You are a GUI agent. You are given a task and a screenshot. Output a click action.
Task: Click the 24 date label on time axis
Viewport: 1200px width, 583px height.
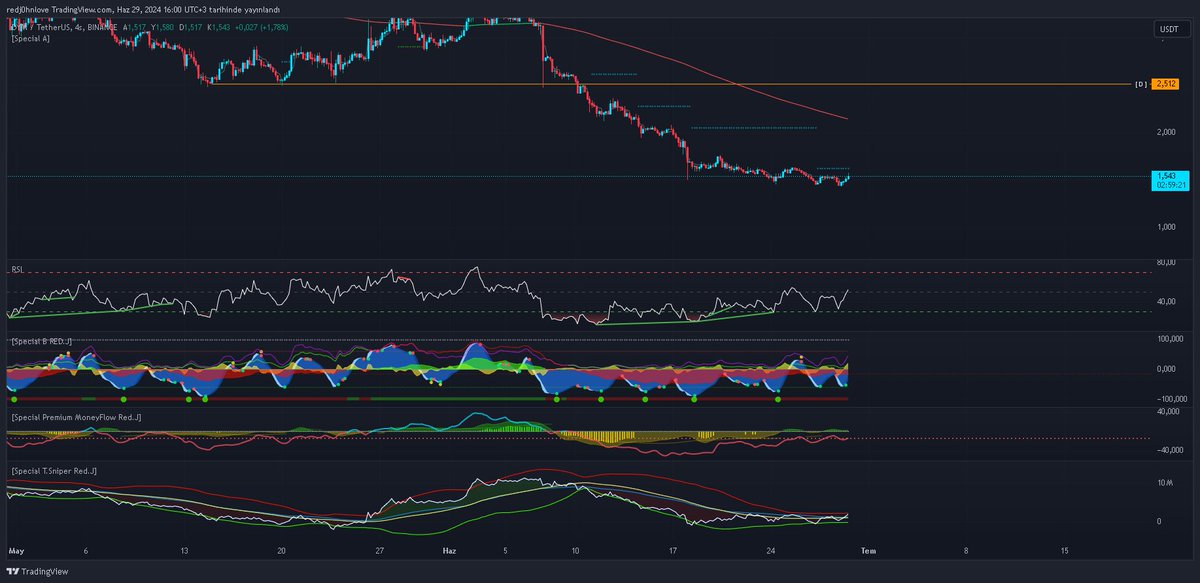pos(770,550)
